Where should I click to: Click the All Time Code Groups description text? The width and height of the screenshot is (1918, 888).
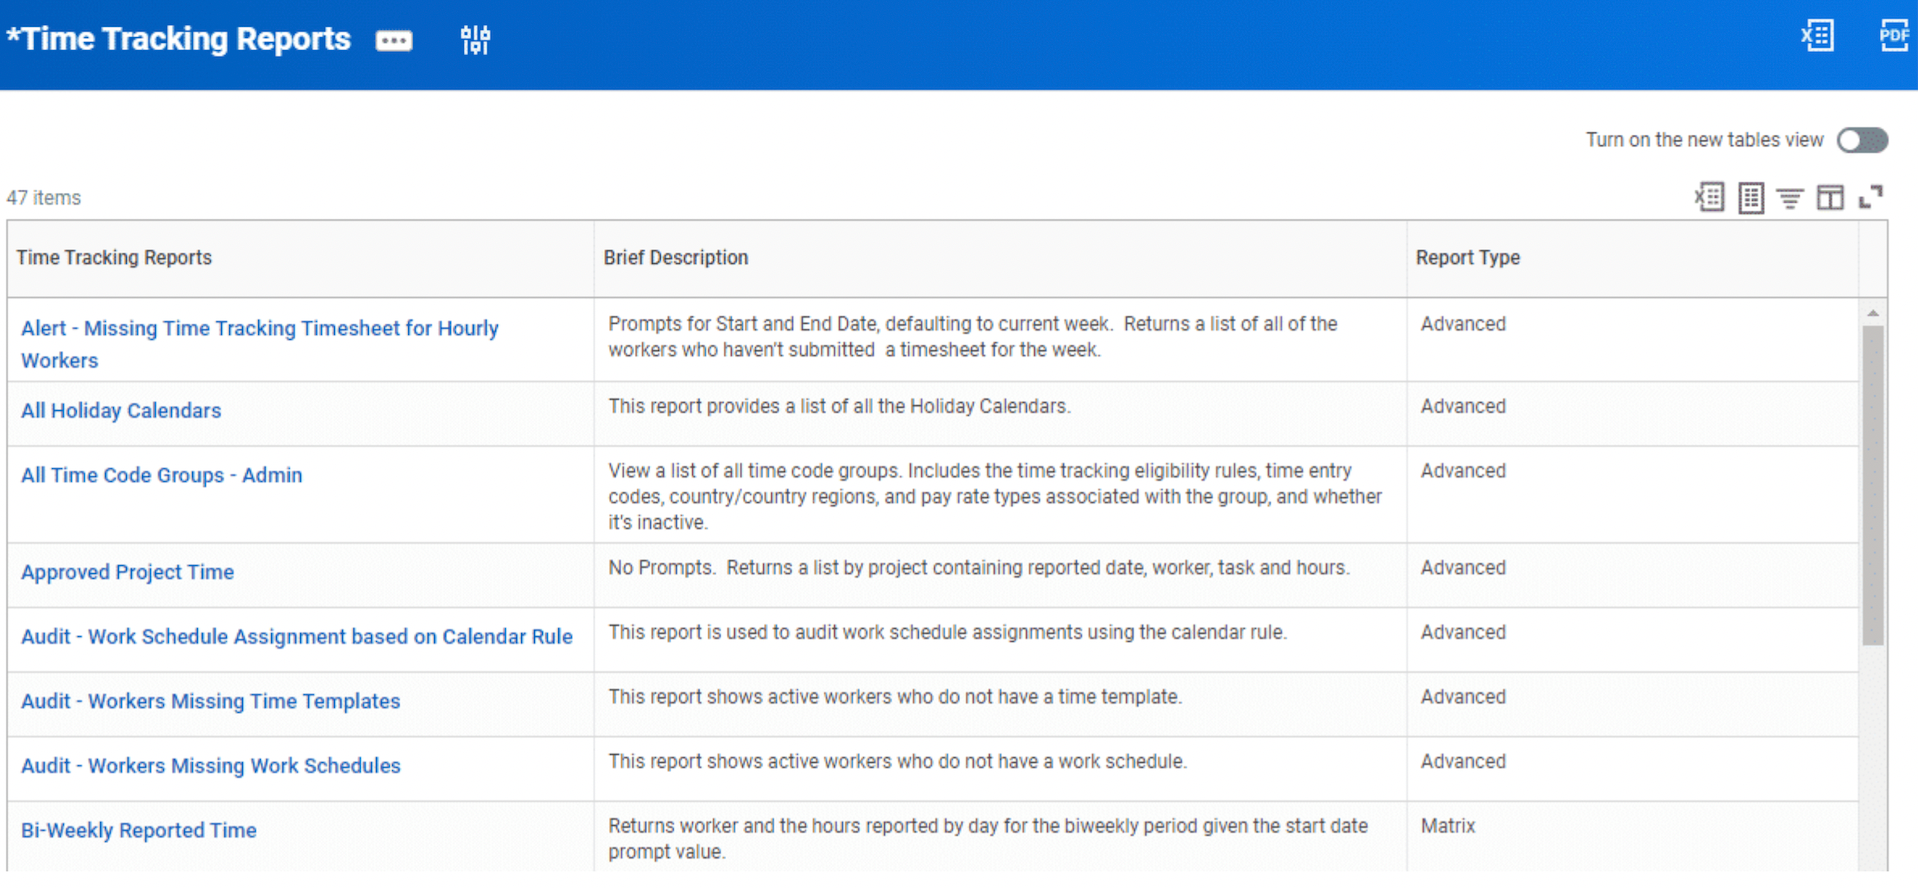pos(995,496)
